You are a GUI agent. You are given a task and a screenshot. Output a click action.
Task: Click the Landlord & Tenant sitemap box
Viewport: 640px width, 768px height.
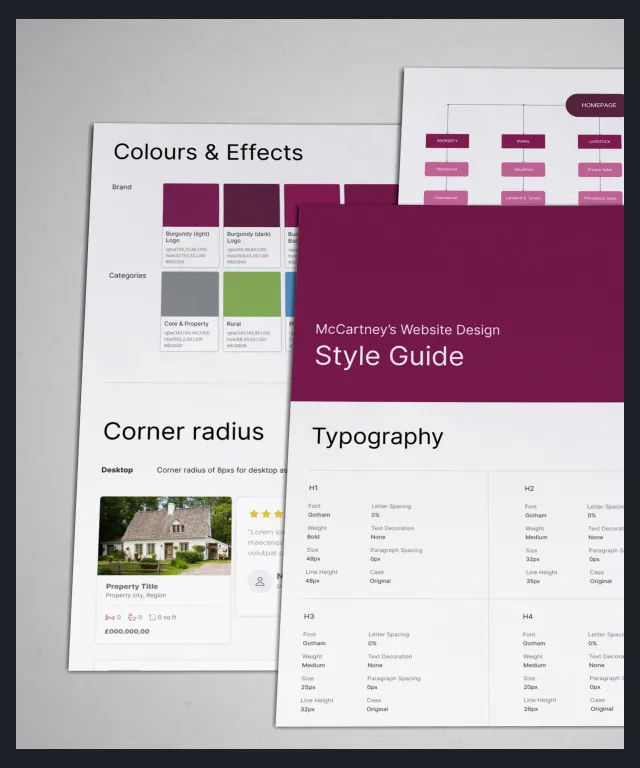click(x=523, y=198)
